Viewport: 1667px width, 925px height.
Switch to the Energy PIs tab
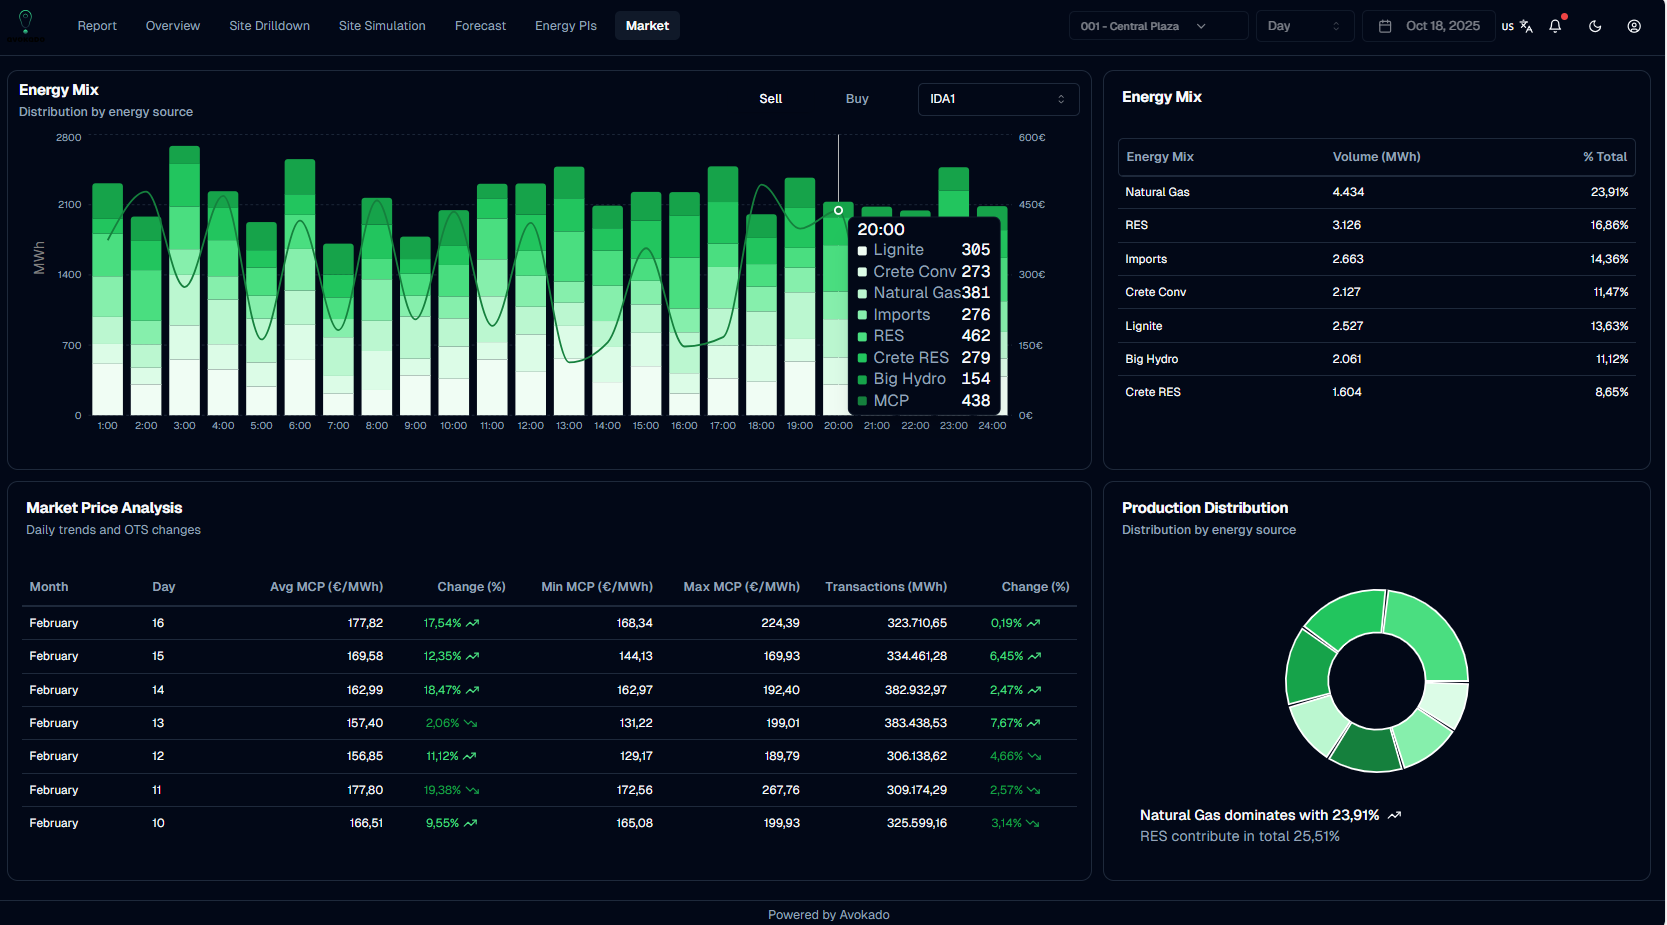click(566, 26)
